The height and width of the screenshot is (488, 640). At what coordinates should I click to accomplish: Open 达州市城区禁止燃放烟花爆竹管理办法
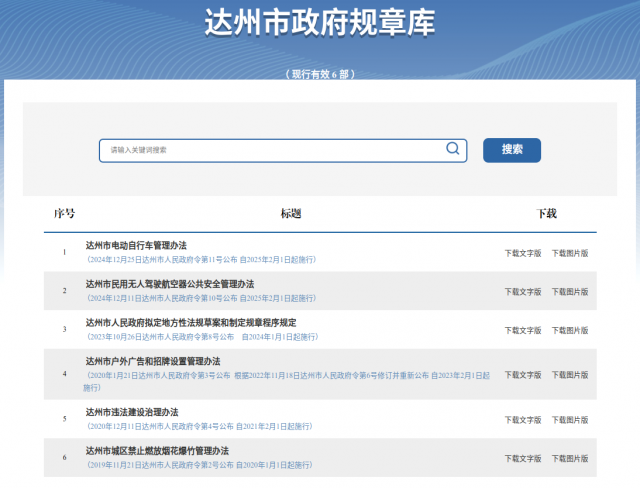[157, 451]
